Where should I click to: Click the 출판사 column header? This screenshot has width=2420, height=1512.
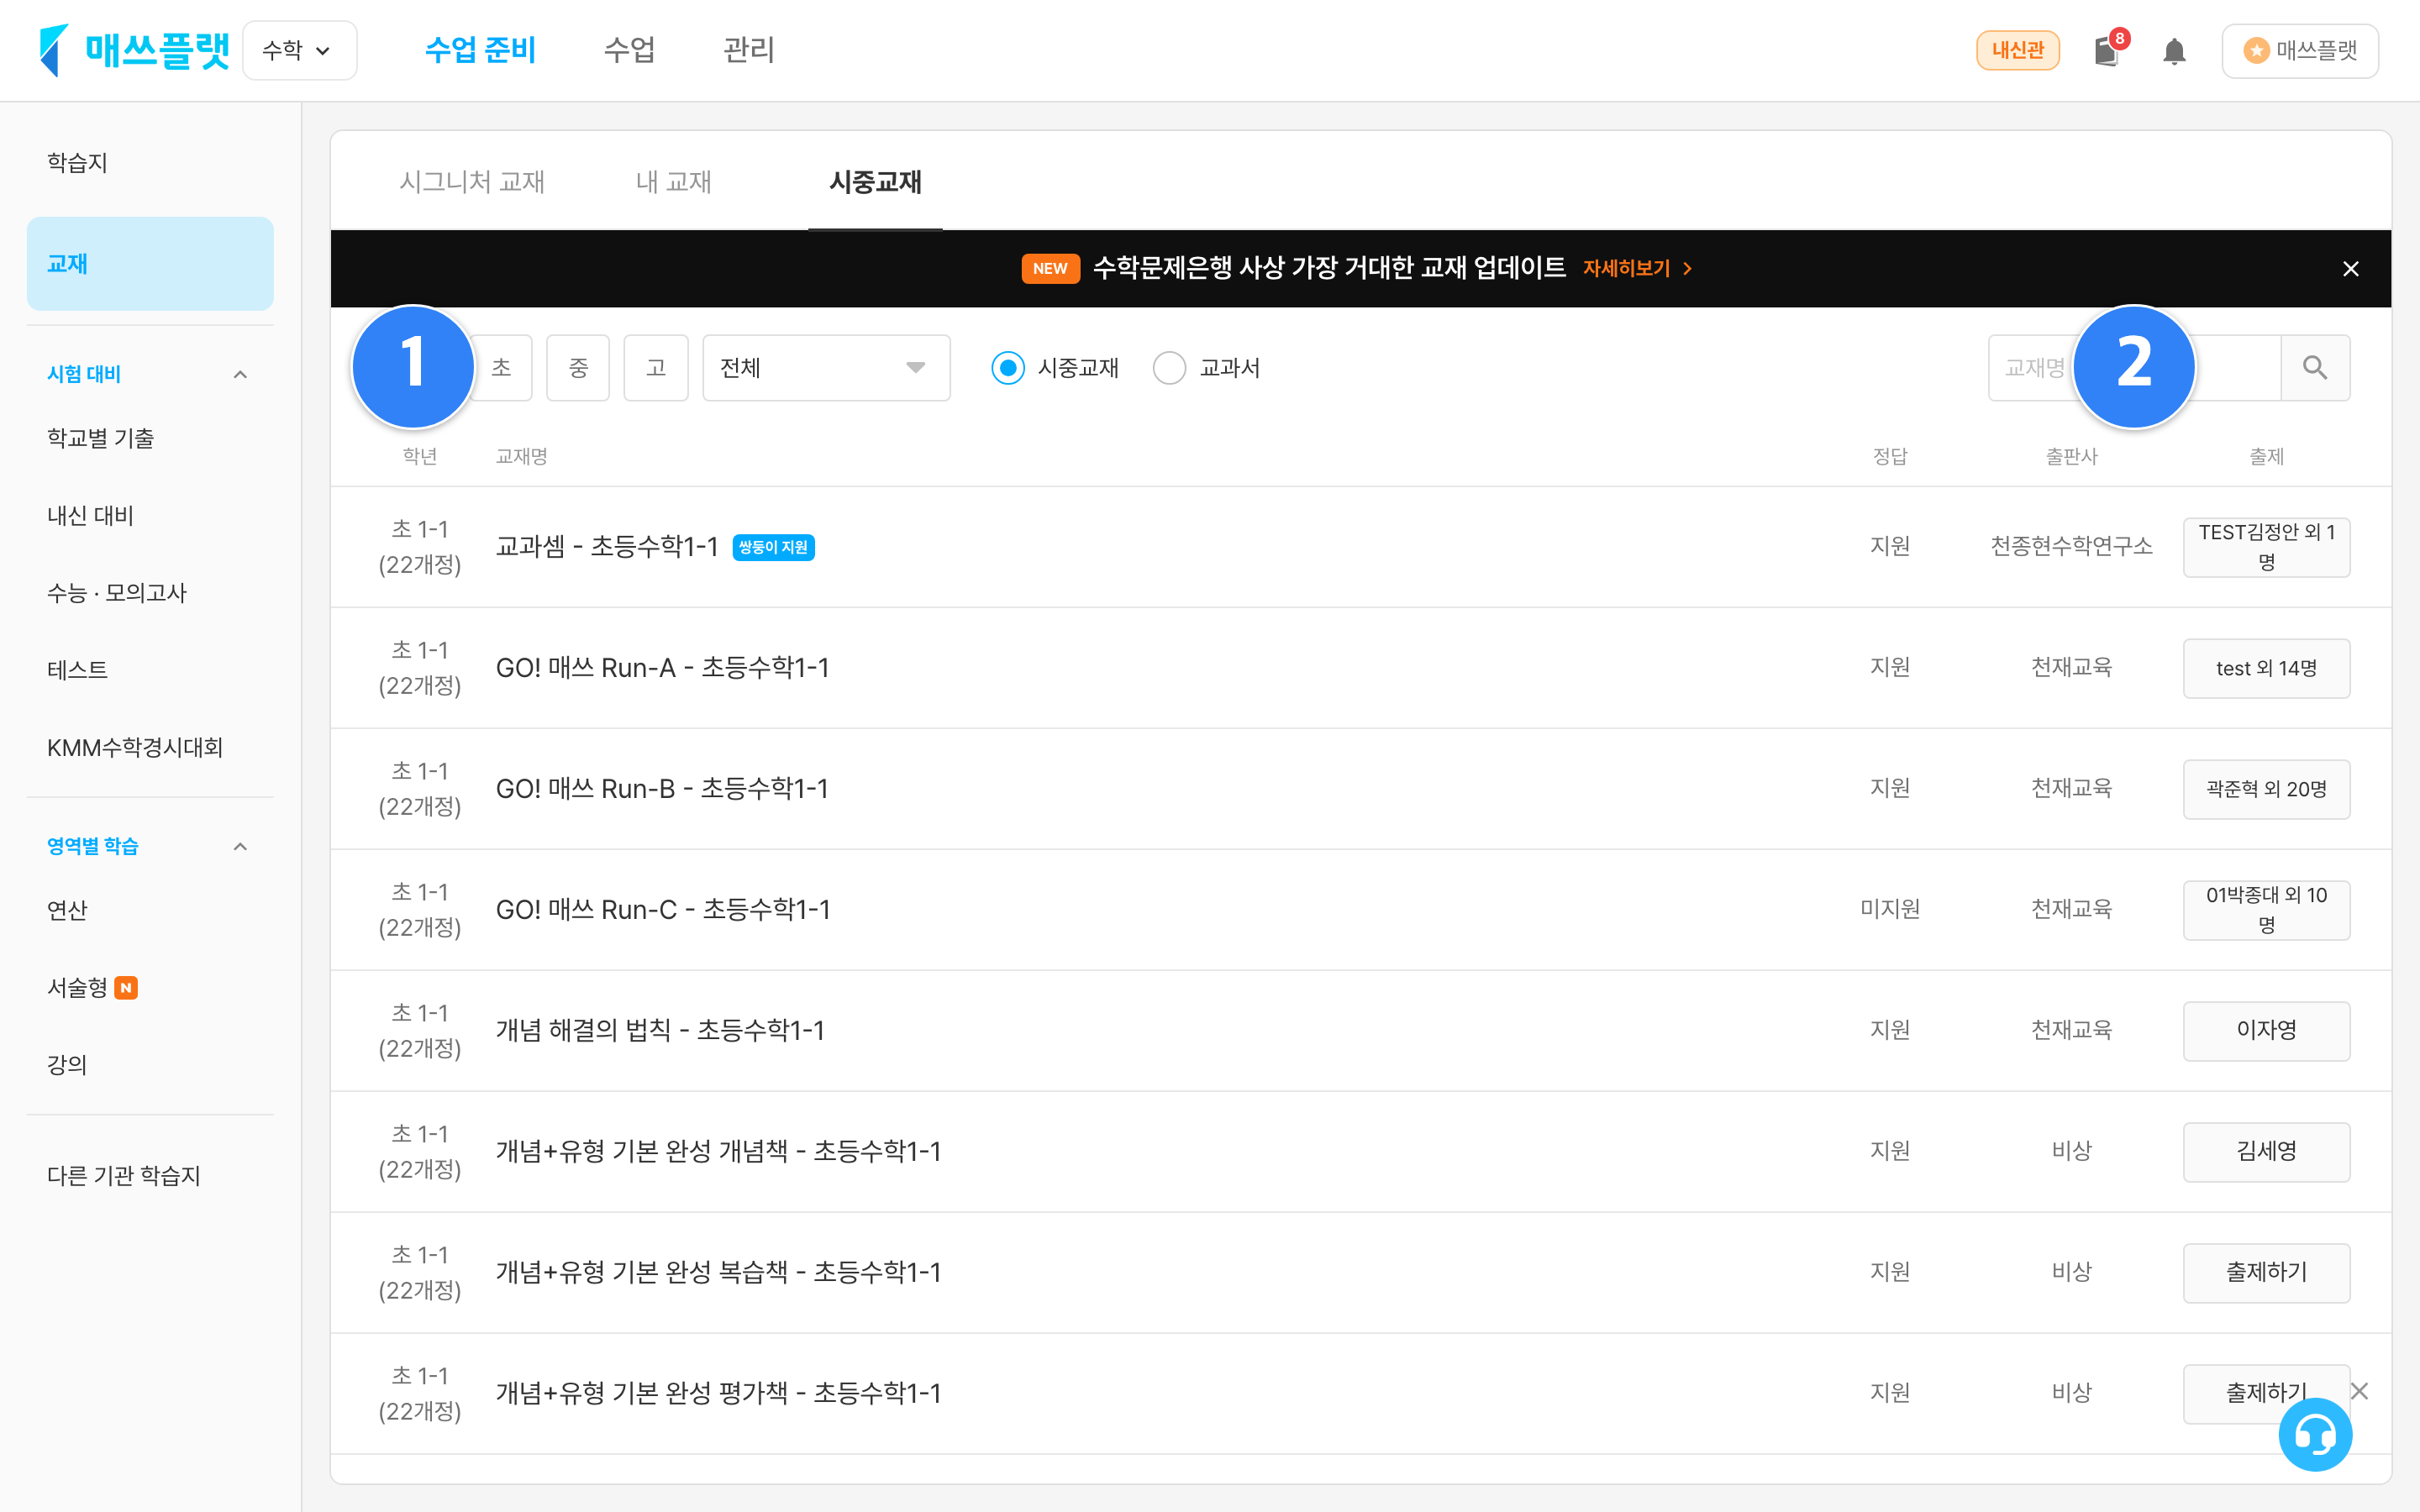coord(2071,456)
